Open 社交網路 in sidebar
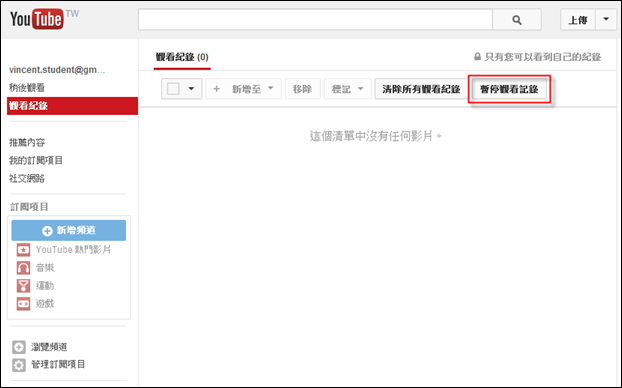 [27, 178]
